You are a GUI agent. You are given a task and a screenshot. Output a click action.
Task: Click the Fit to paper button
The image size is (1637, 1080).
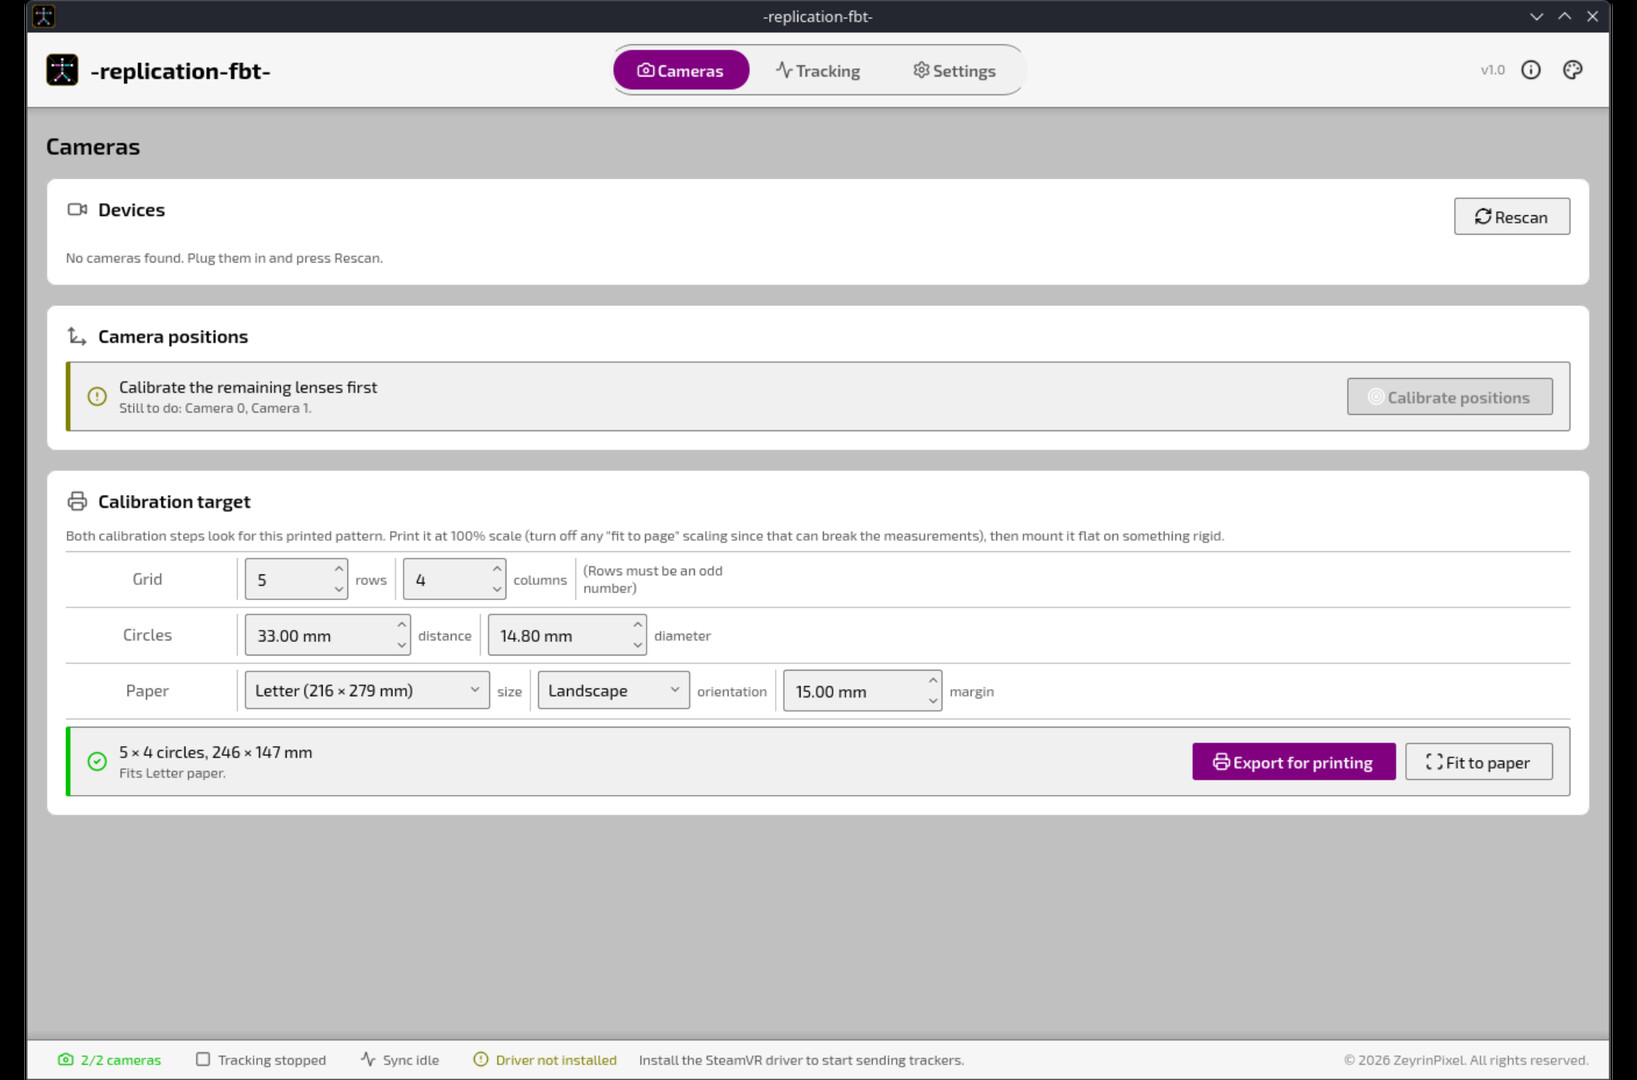pos(1478,762)
